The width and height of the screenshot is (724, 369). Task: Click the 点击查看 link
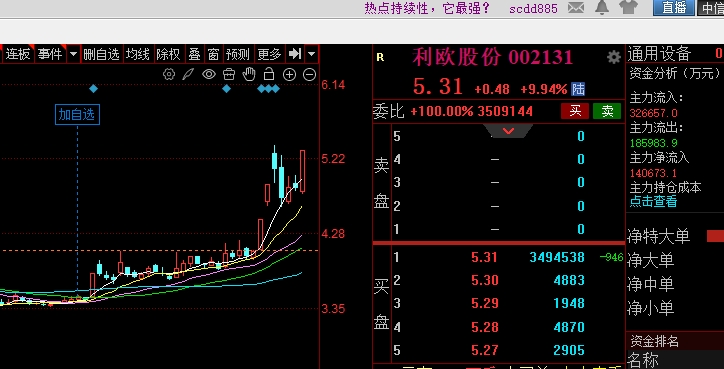(x=653, y=201)
